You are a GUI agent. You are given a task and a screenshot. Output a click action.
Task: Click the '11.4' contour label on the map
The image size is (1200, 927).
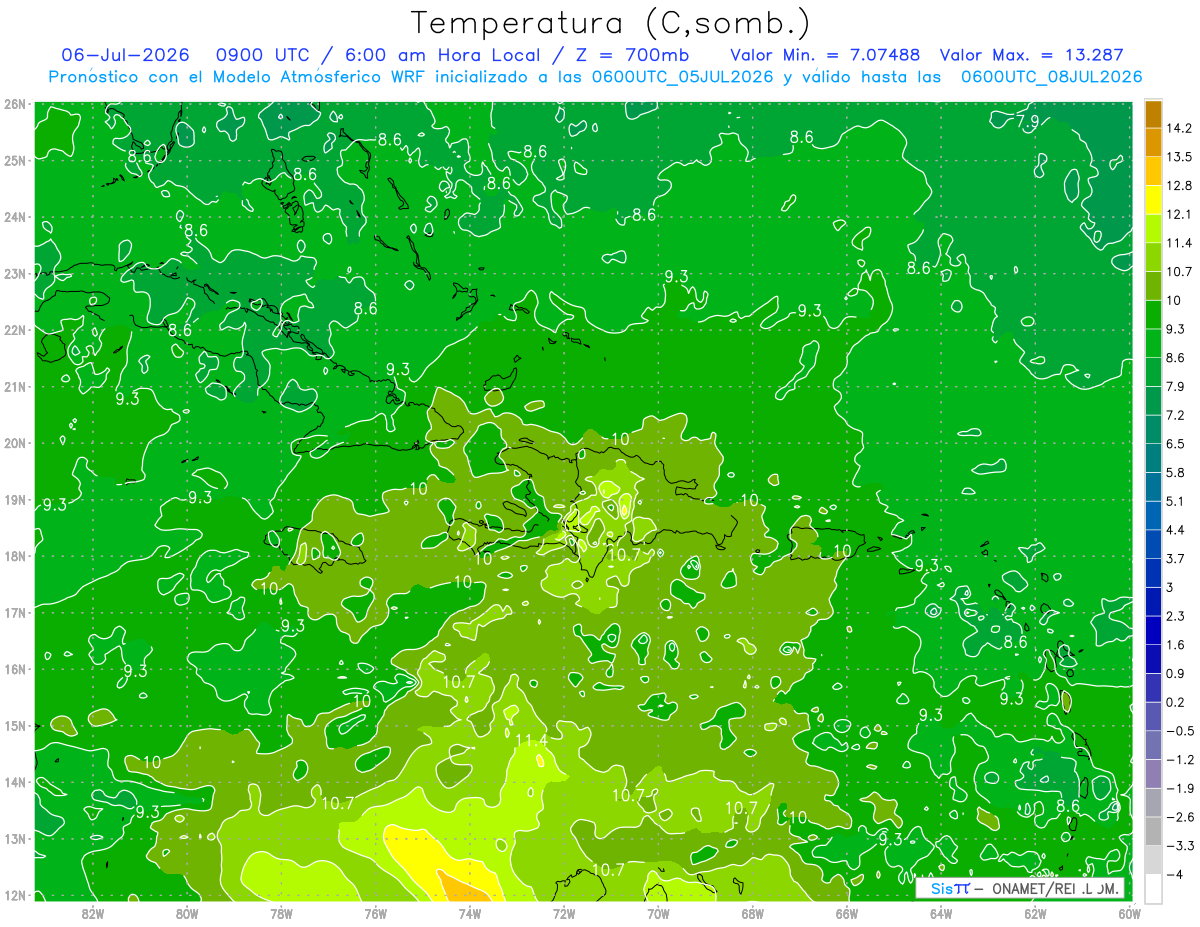531,741
